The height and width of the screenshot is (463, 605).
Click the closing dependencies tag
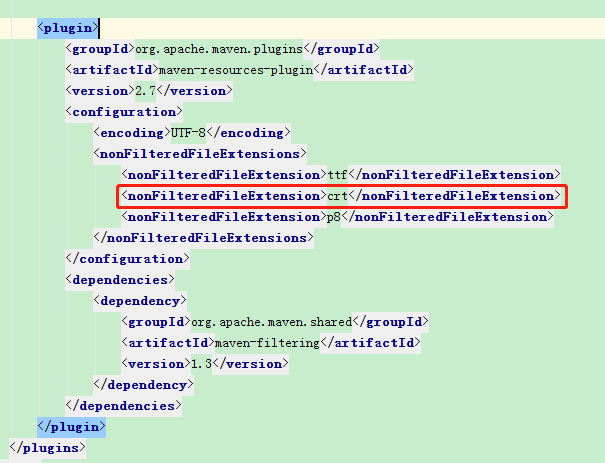point(123,406)
